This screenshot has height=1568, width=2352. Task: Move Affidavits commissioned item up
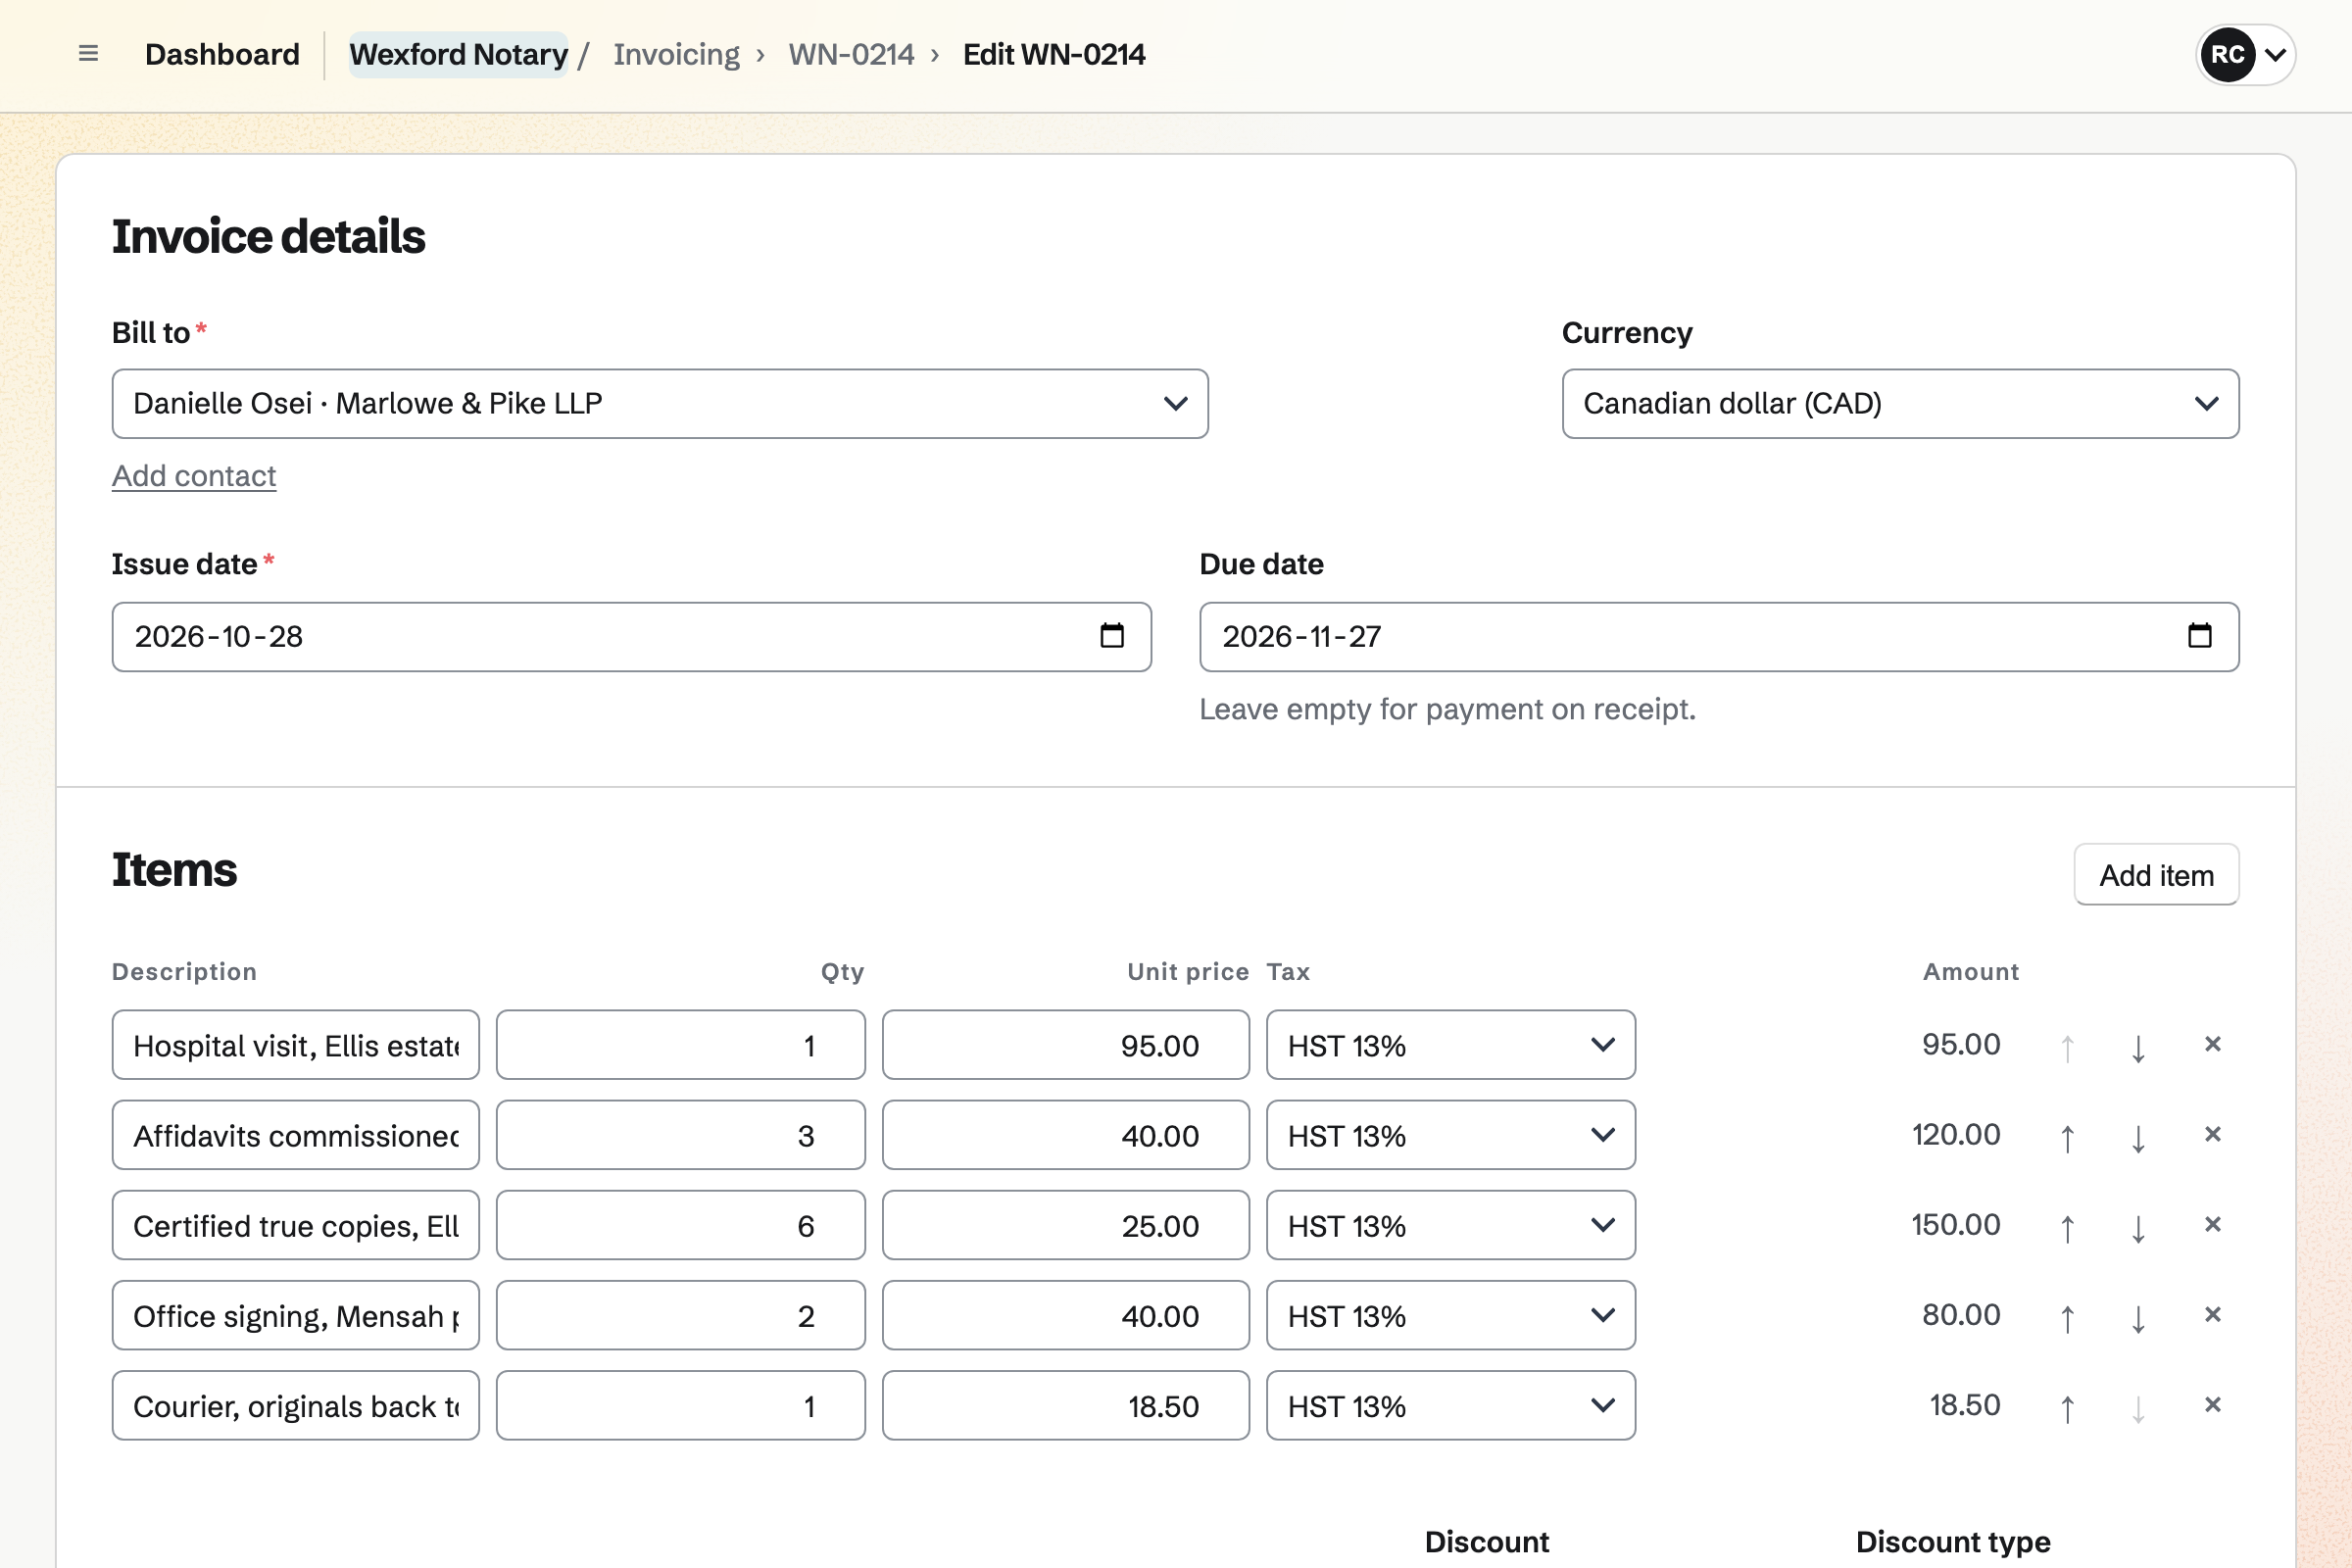[x=2067, y=1137]
